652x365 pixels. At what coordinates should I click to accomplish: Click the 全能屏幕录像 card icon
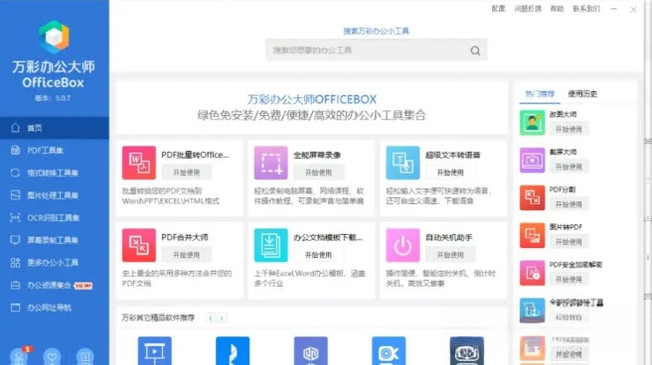pos(271,163)
